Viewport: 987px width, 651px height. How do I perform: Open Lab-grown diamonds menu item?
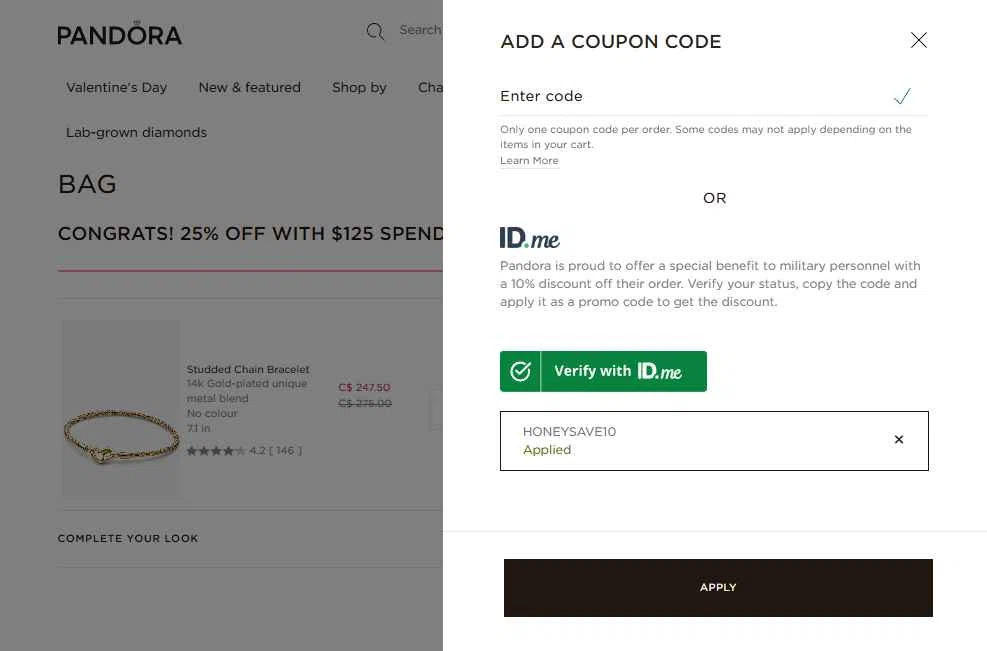[136, 132]
